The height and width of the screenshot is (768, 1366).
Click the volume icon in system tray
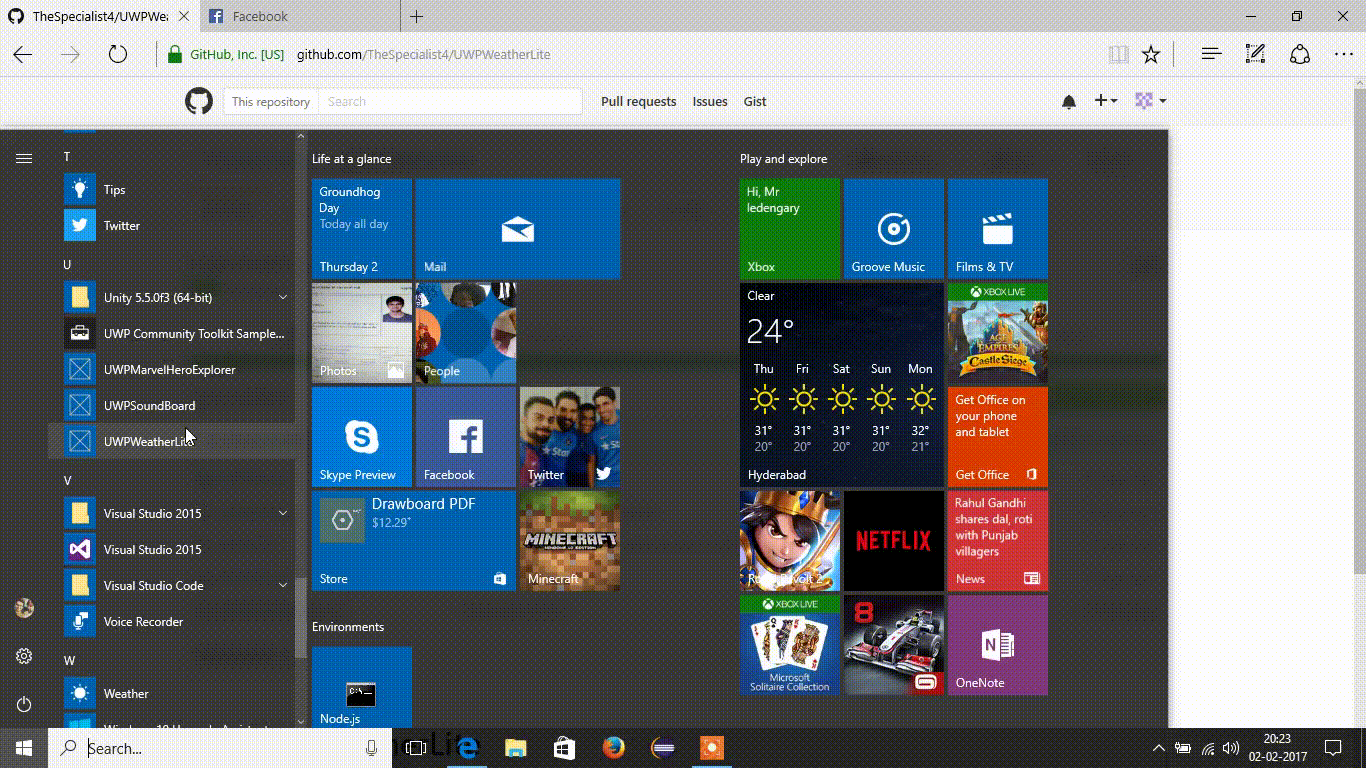(1230, 748)
